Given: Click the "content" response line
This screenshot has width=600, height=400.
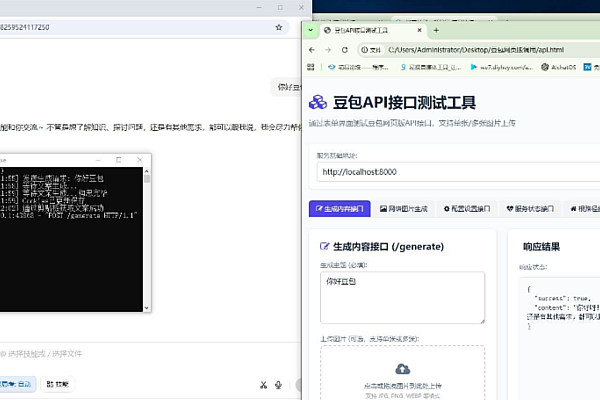Looking at the screenshot, I should click(x=567, y=307).
